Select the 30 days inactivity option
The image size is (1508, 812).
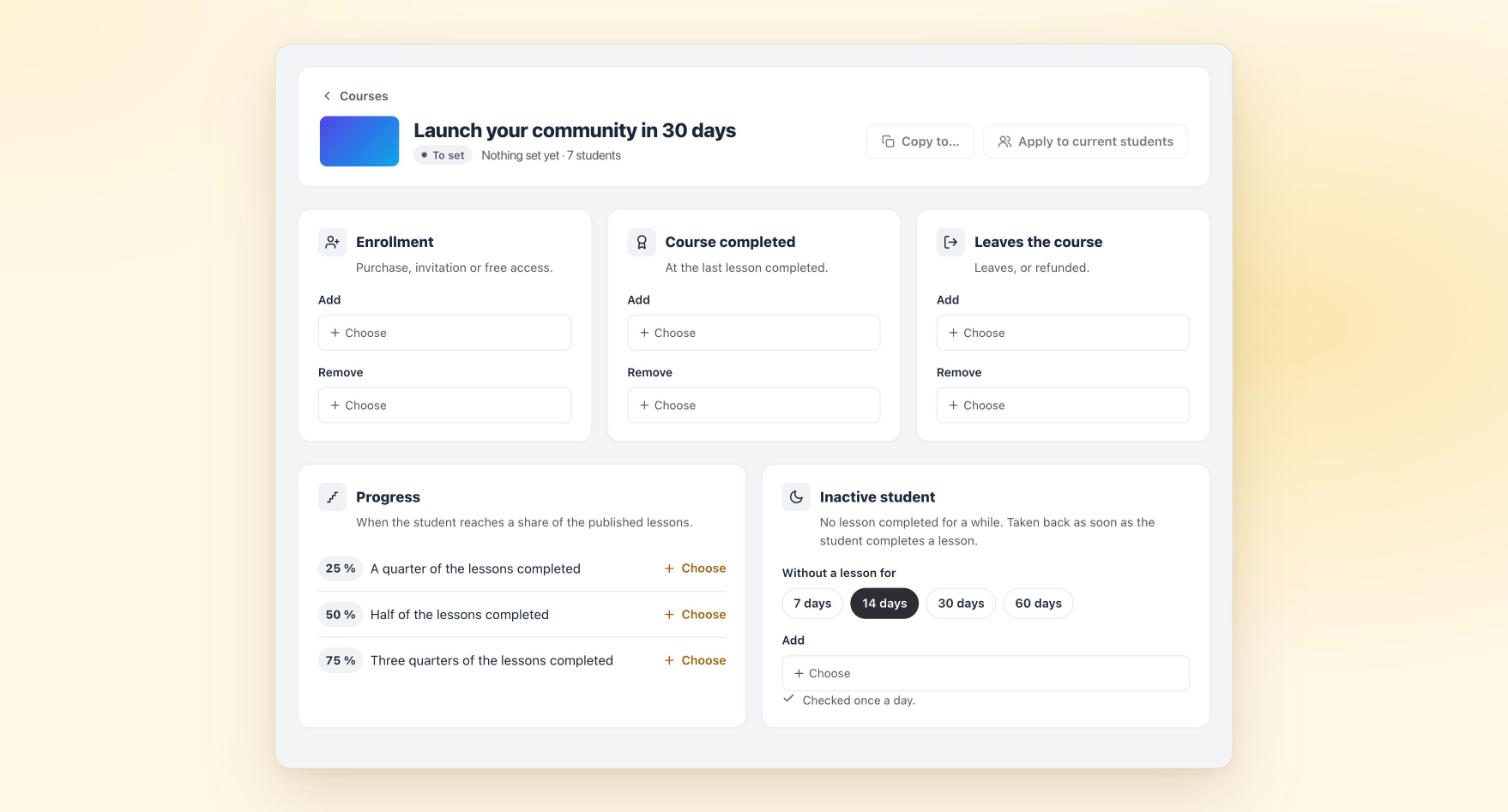[961, 604]
